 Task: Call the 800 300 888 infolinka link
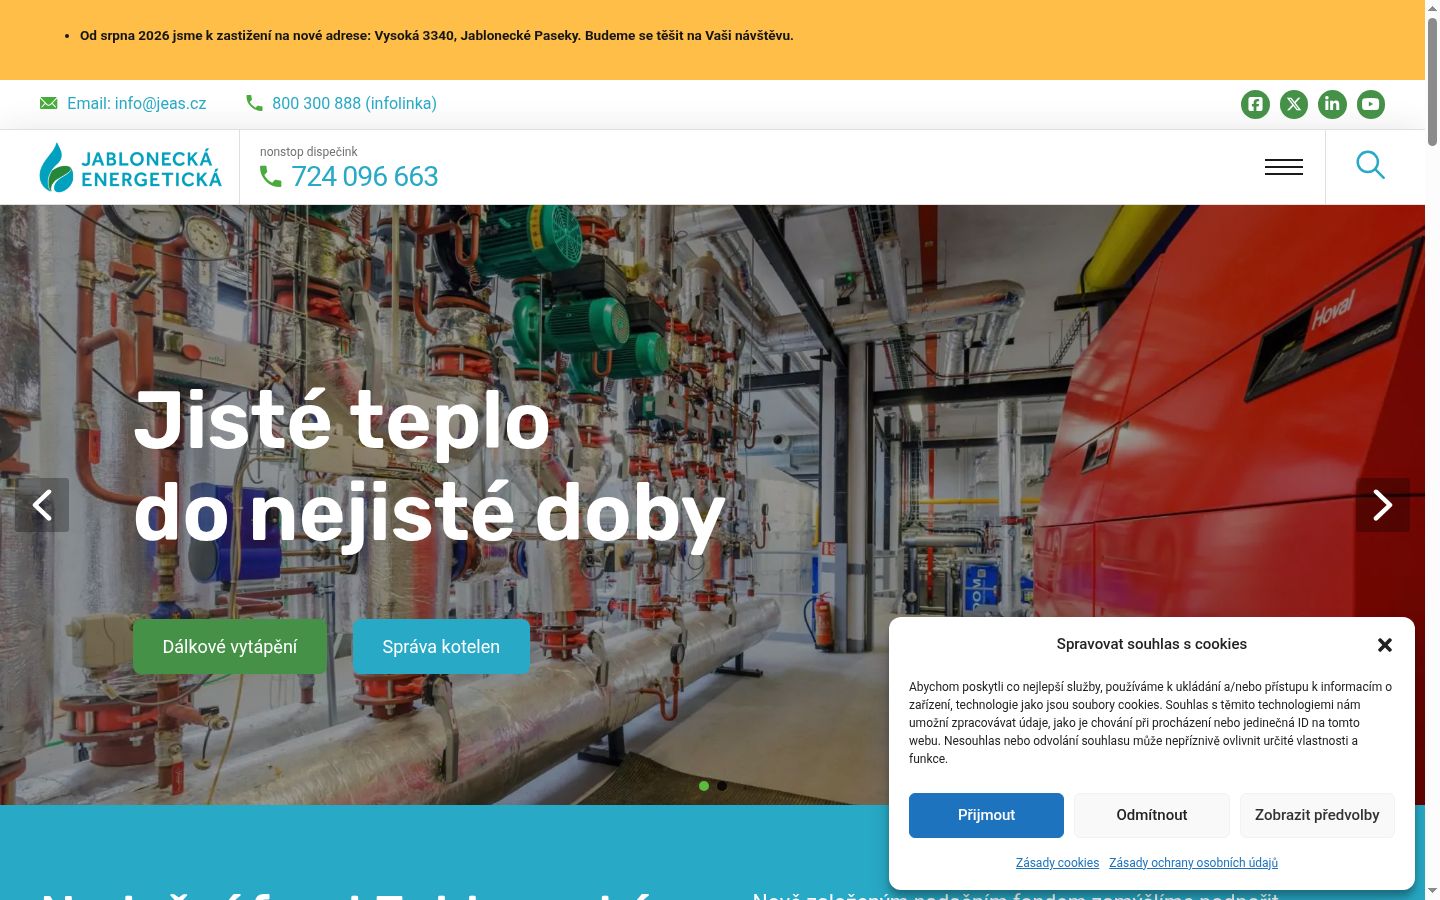354,103
